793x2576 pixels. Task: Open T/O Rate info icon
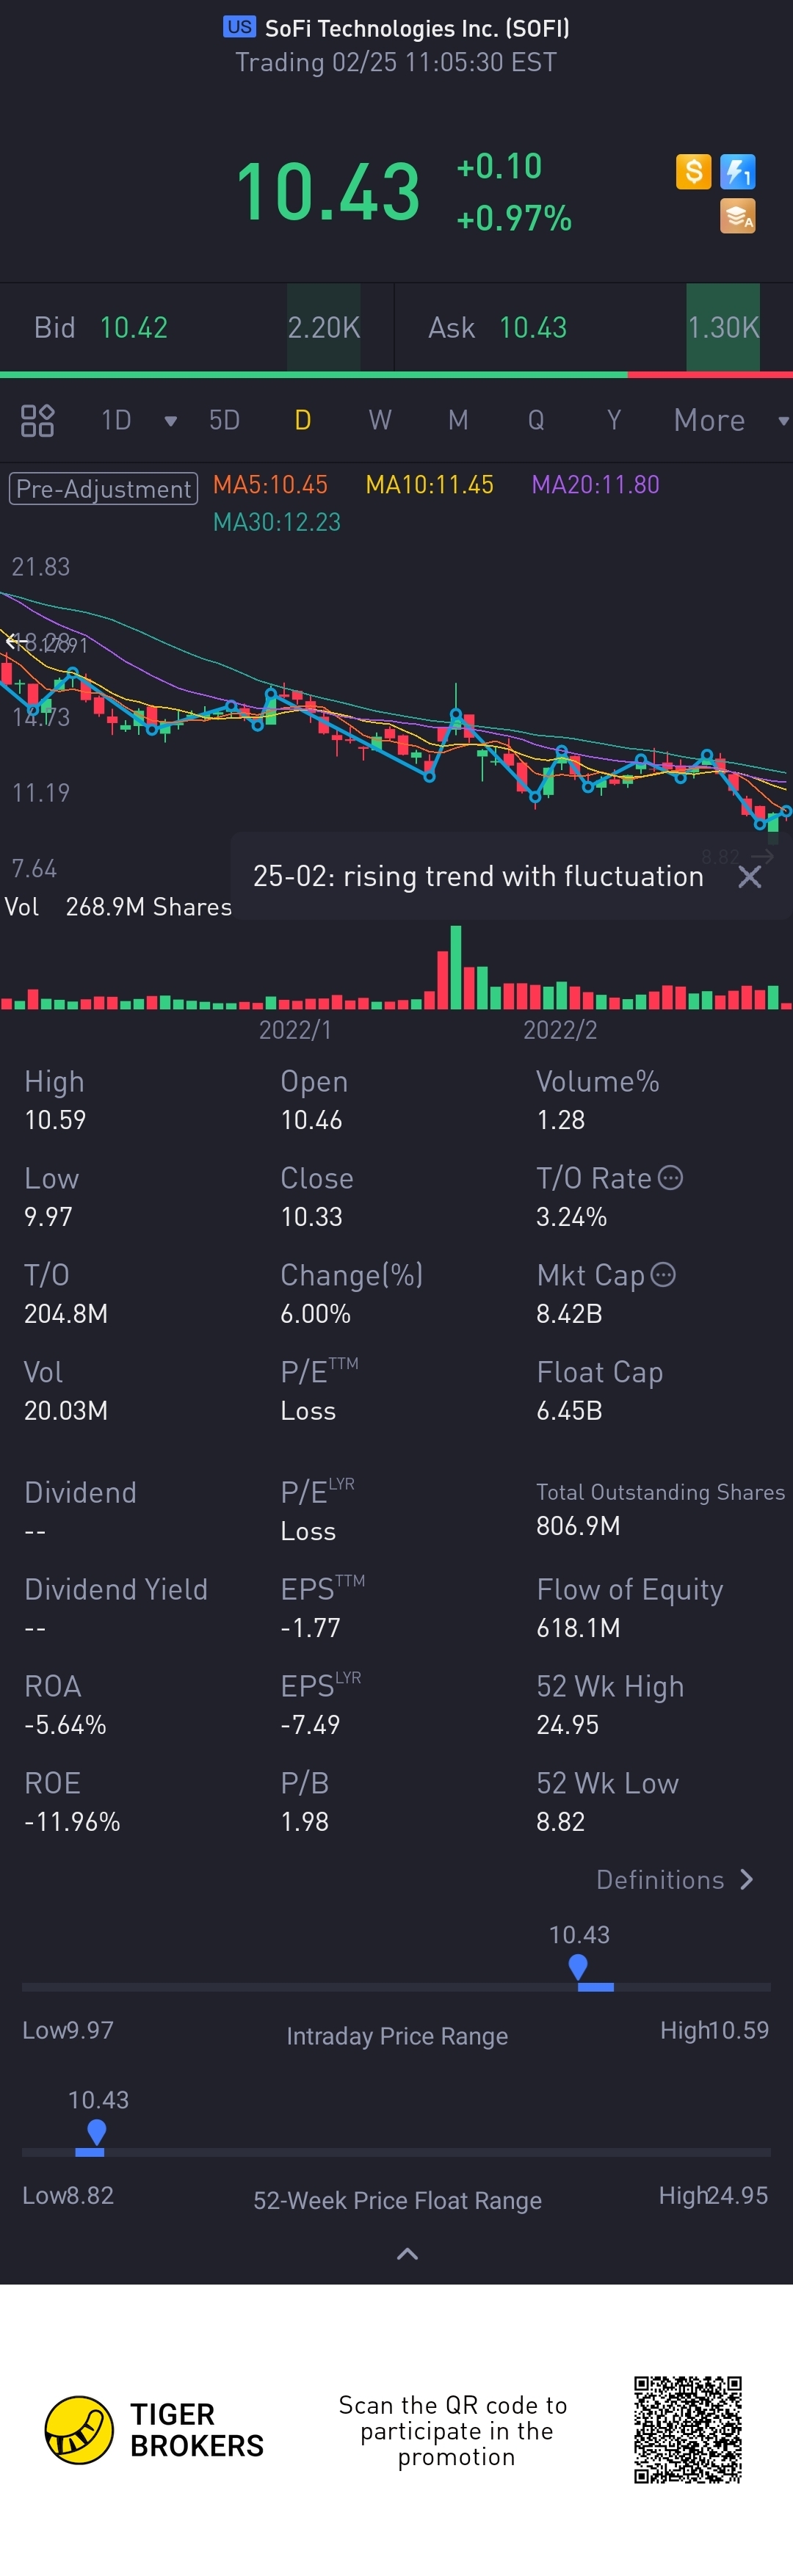tap(671, 1178)
